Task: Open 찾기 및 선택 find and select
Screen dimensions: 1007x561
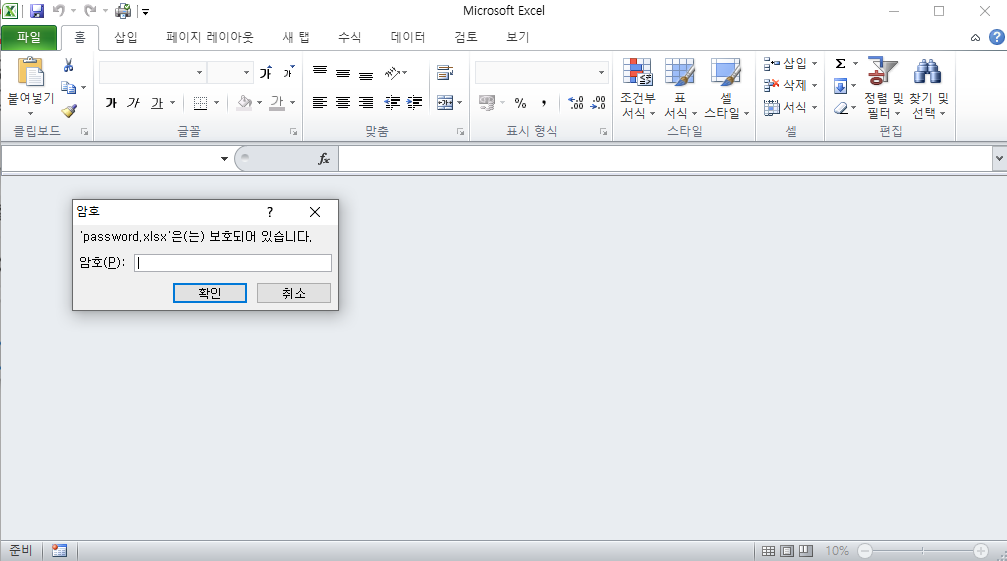Action: click(929, 88)
